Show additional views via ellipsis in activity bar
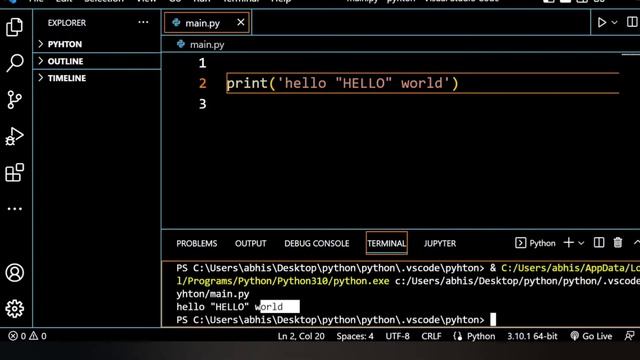Screen dimensions: 640x360 15,209
